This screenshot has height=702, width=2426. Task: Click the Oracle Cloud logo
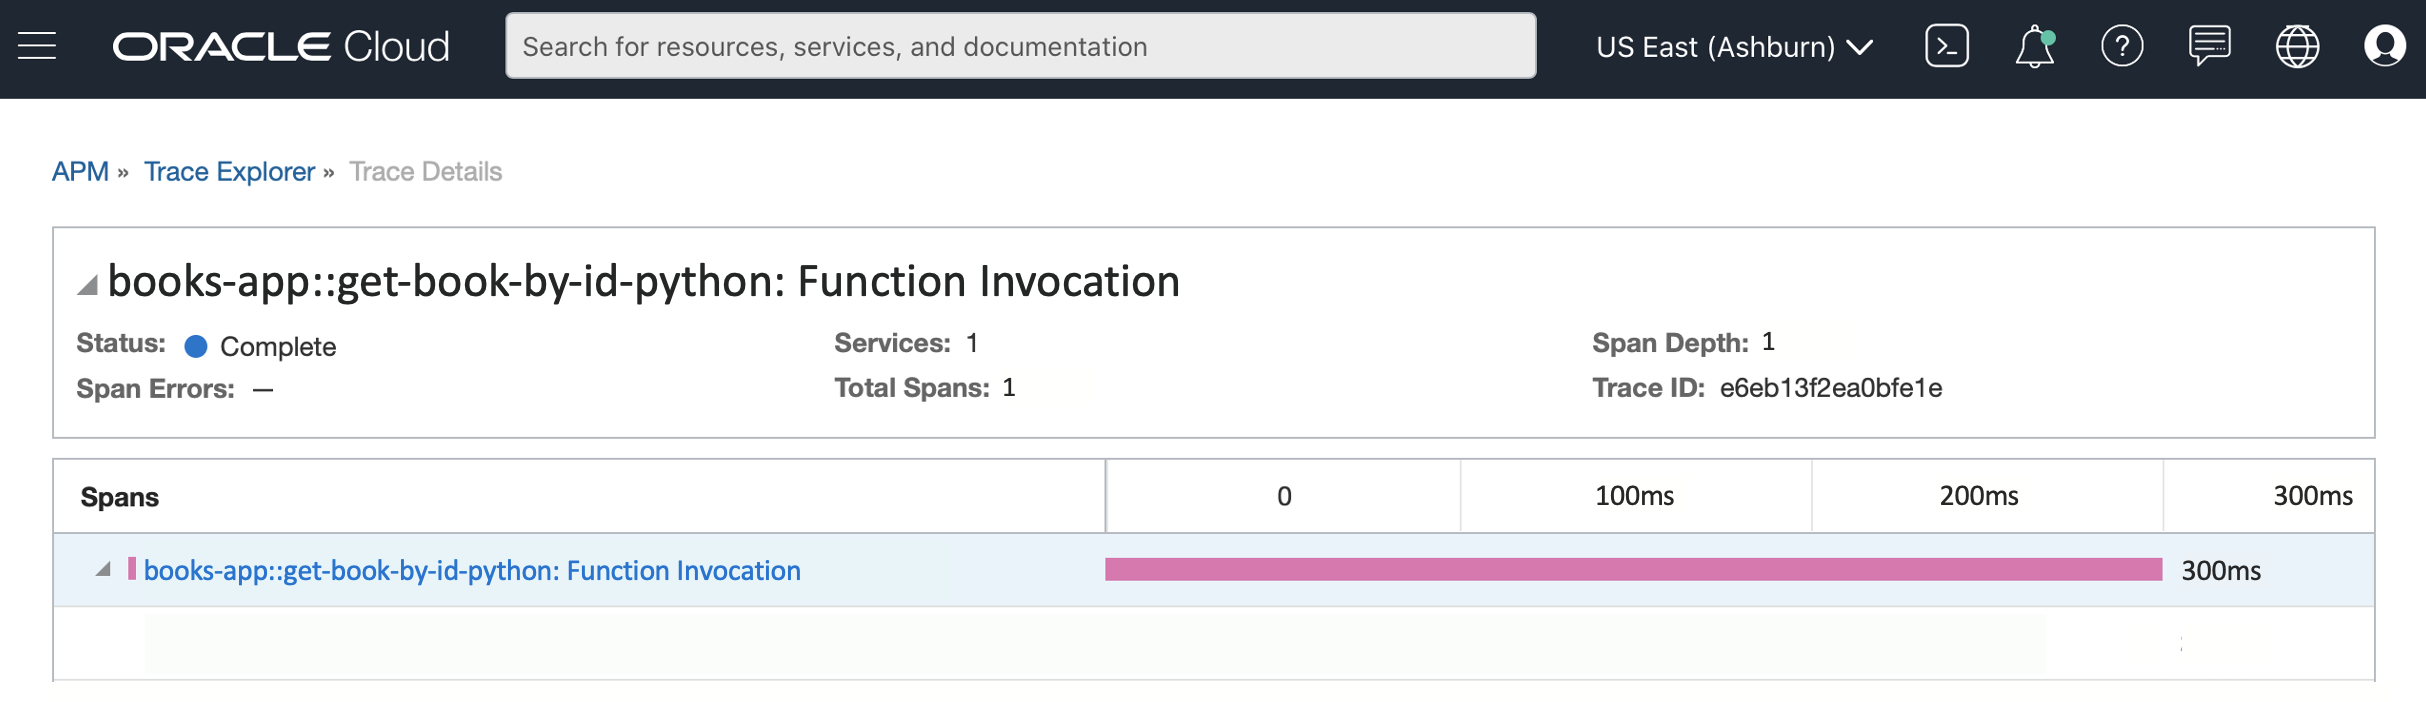281,46
